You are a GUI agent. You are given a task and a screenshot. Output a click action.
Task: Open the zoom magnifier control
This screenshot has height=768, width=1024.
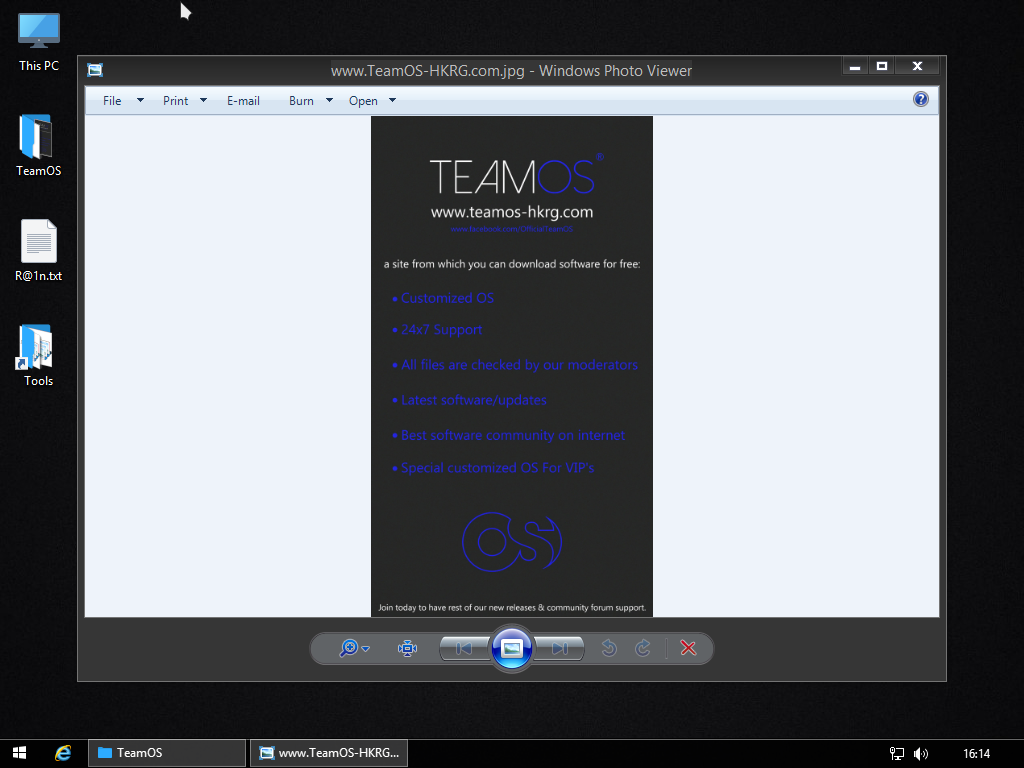pyautogui.click(x=349, y=648)
